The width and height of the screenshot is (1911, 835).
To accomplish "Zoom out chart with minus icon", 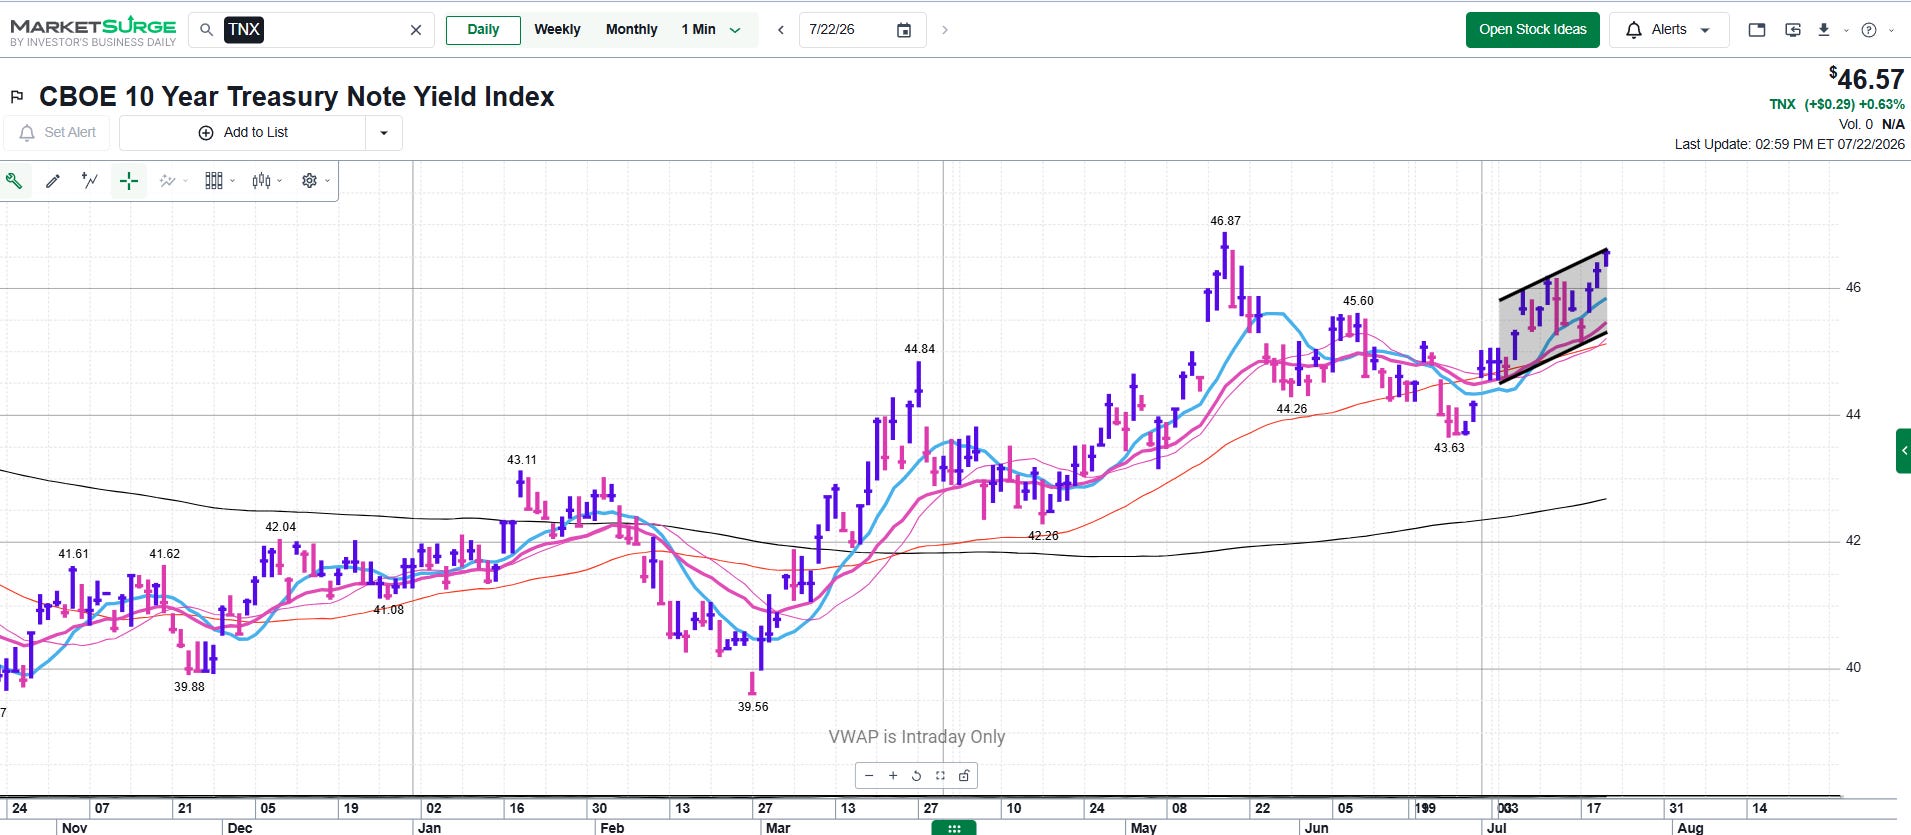I will coord(869,776).
